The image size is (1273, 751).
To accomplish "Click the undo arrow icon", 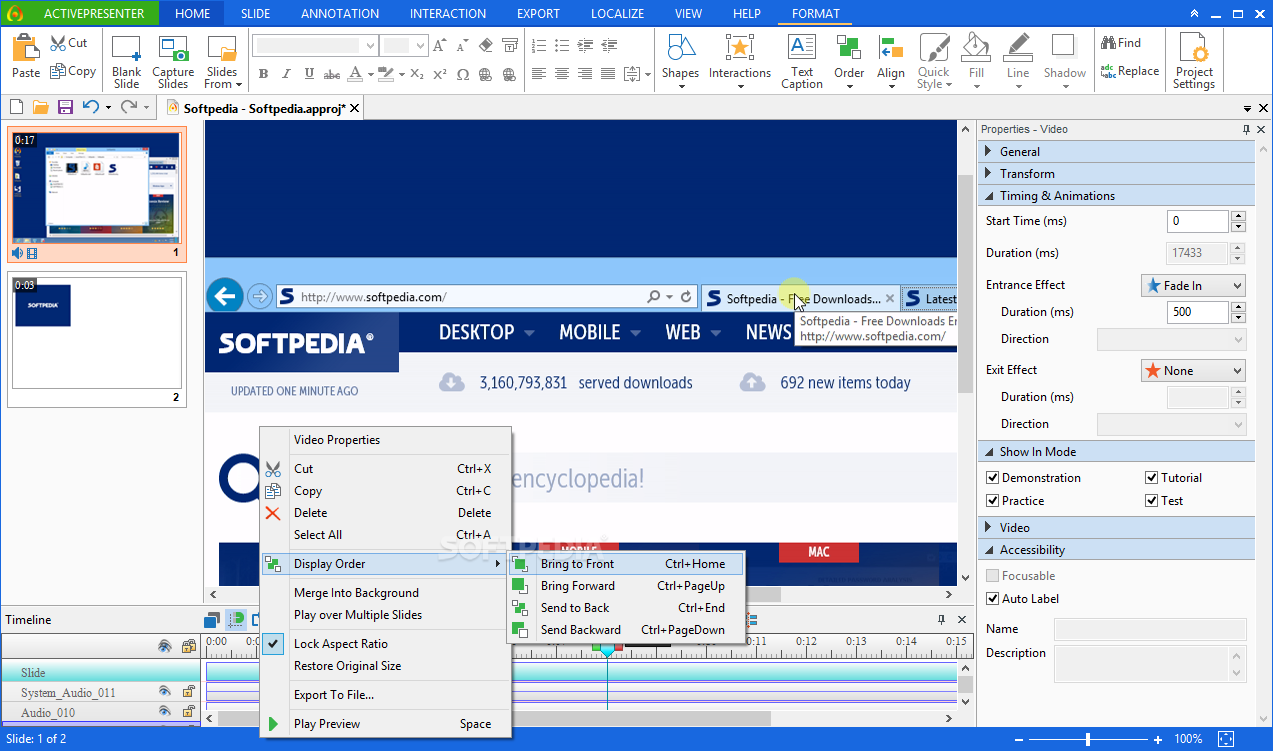I will tap(90, 107).
